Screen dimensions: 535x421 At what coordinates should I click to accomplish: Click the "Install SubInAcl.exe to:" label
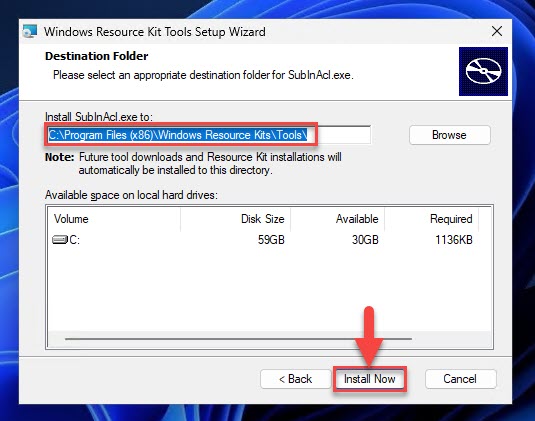(99, 117)
